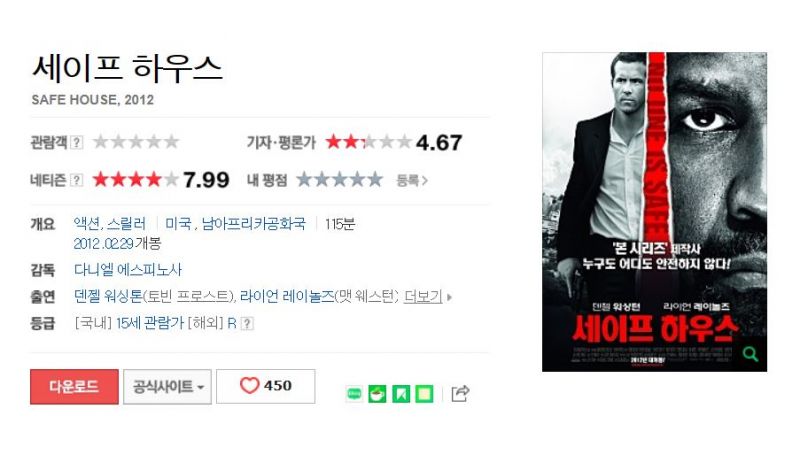Open help icon next to 네티즌
Screen dimensions: 800x455
77,180
